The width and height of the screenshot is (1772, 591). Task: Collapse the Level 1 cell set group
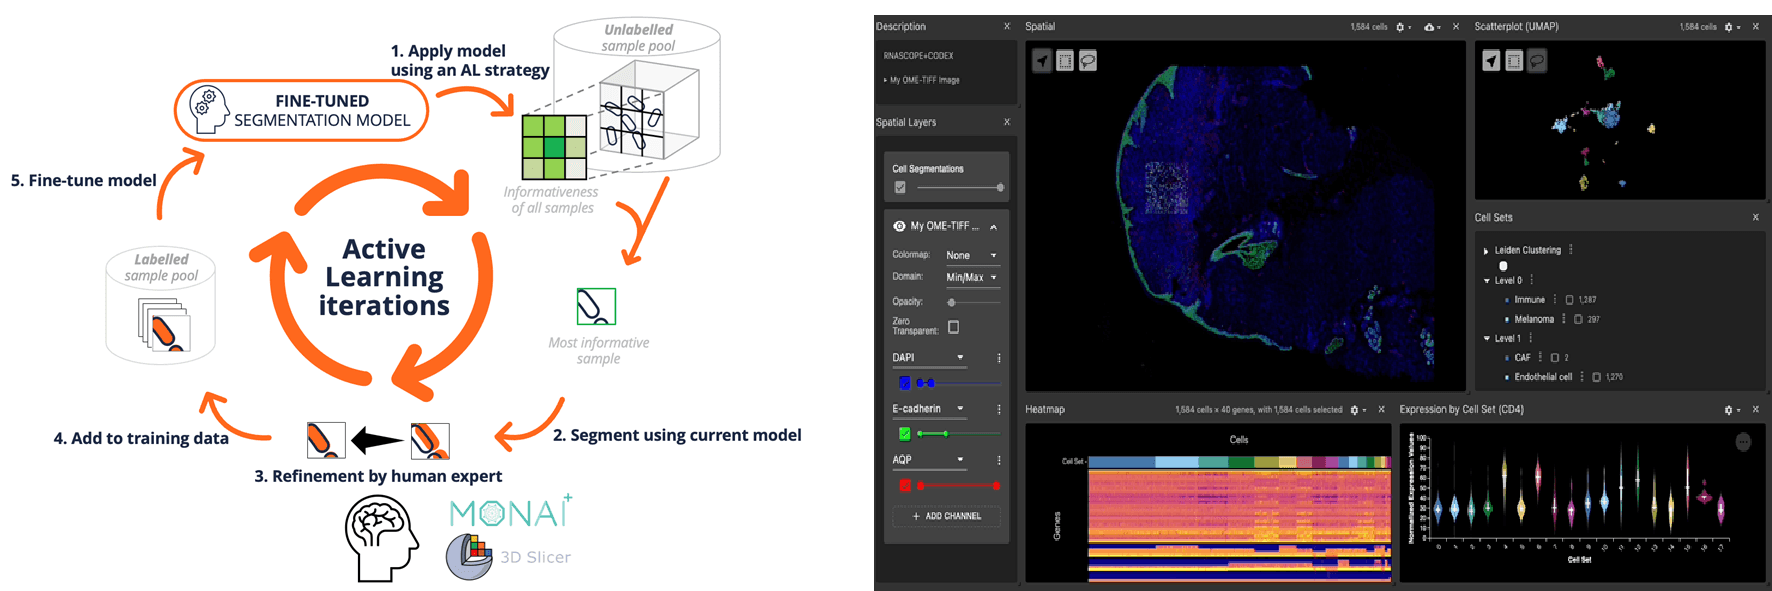point(1487,339)
